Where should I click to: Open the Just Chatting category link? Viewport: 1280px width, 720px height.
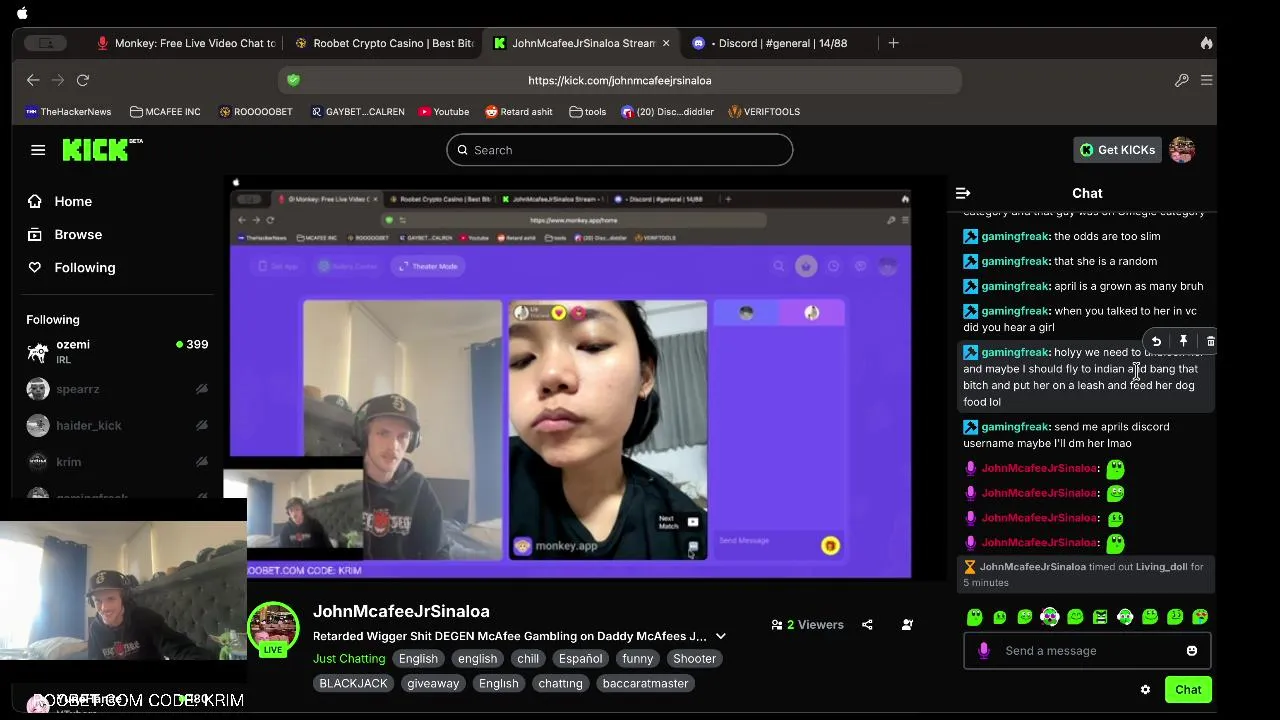click(349, 659)
